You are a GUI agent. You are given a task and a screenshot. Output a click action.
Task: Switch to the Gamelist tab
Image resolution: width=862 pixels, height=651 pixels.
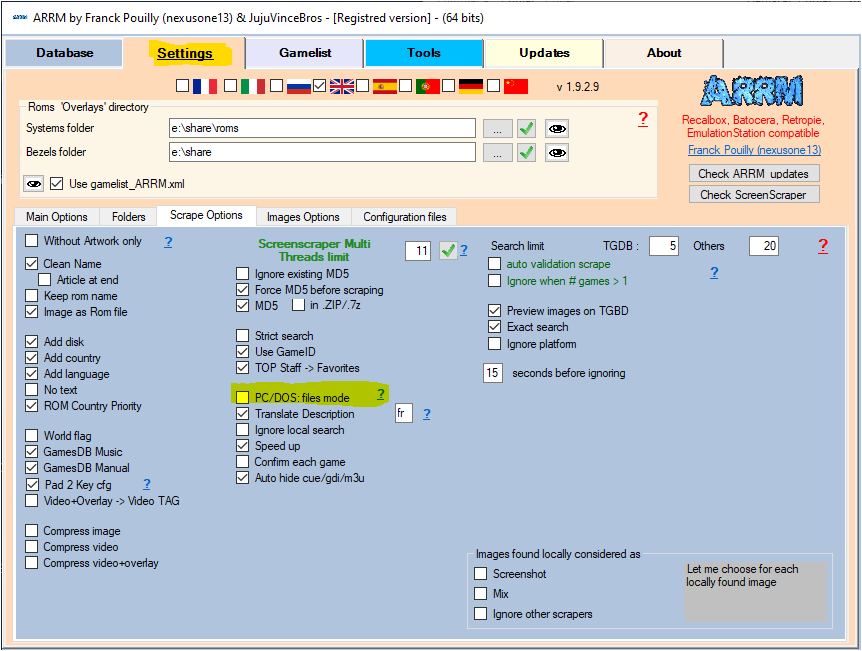304,53
